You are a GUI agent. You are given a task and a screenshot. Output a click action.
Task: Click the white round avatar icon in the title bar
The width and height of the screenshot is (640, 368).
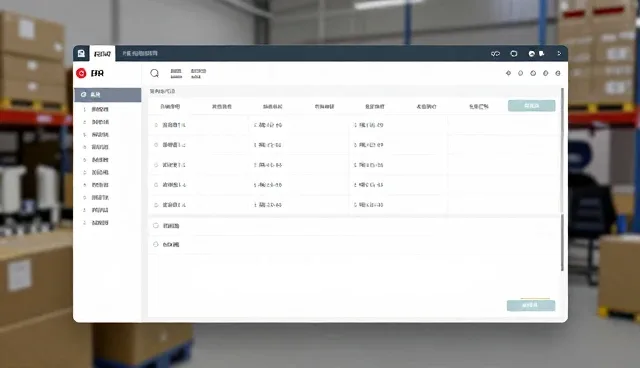click(x=531, y=53)
